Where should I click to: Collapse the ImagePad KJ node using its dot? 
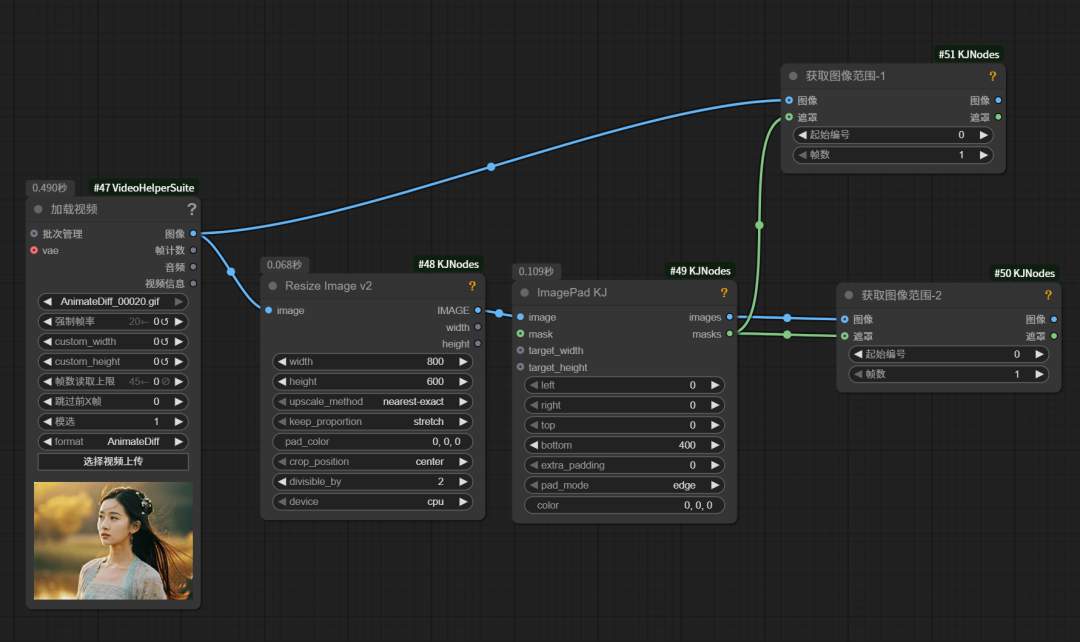[x=524, y=293]
